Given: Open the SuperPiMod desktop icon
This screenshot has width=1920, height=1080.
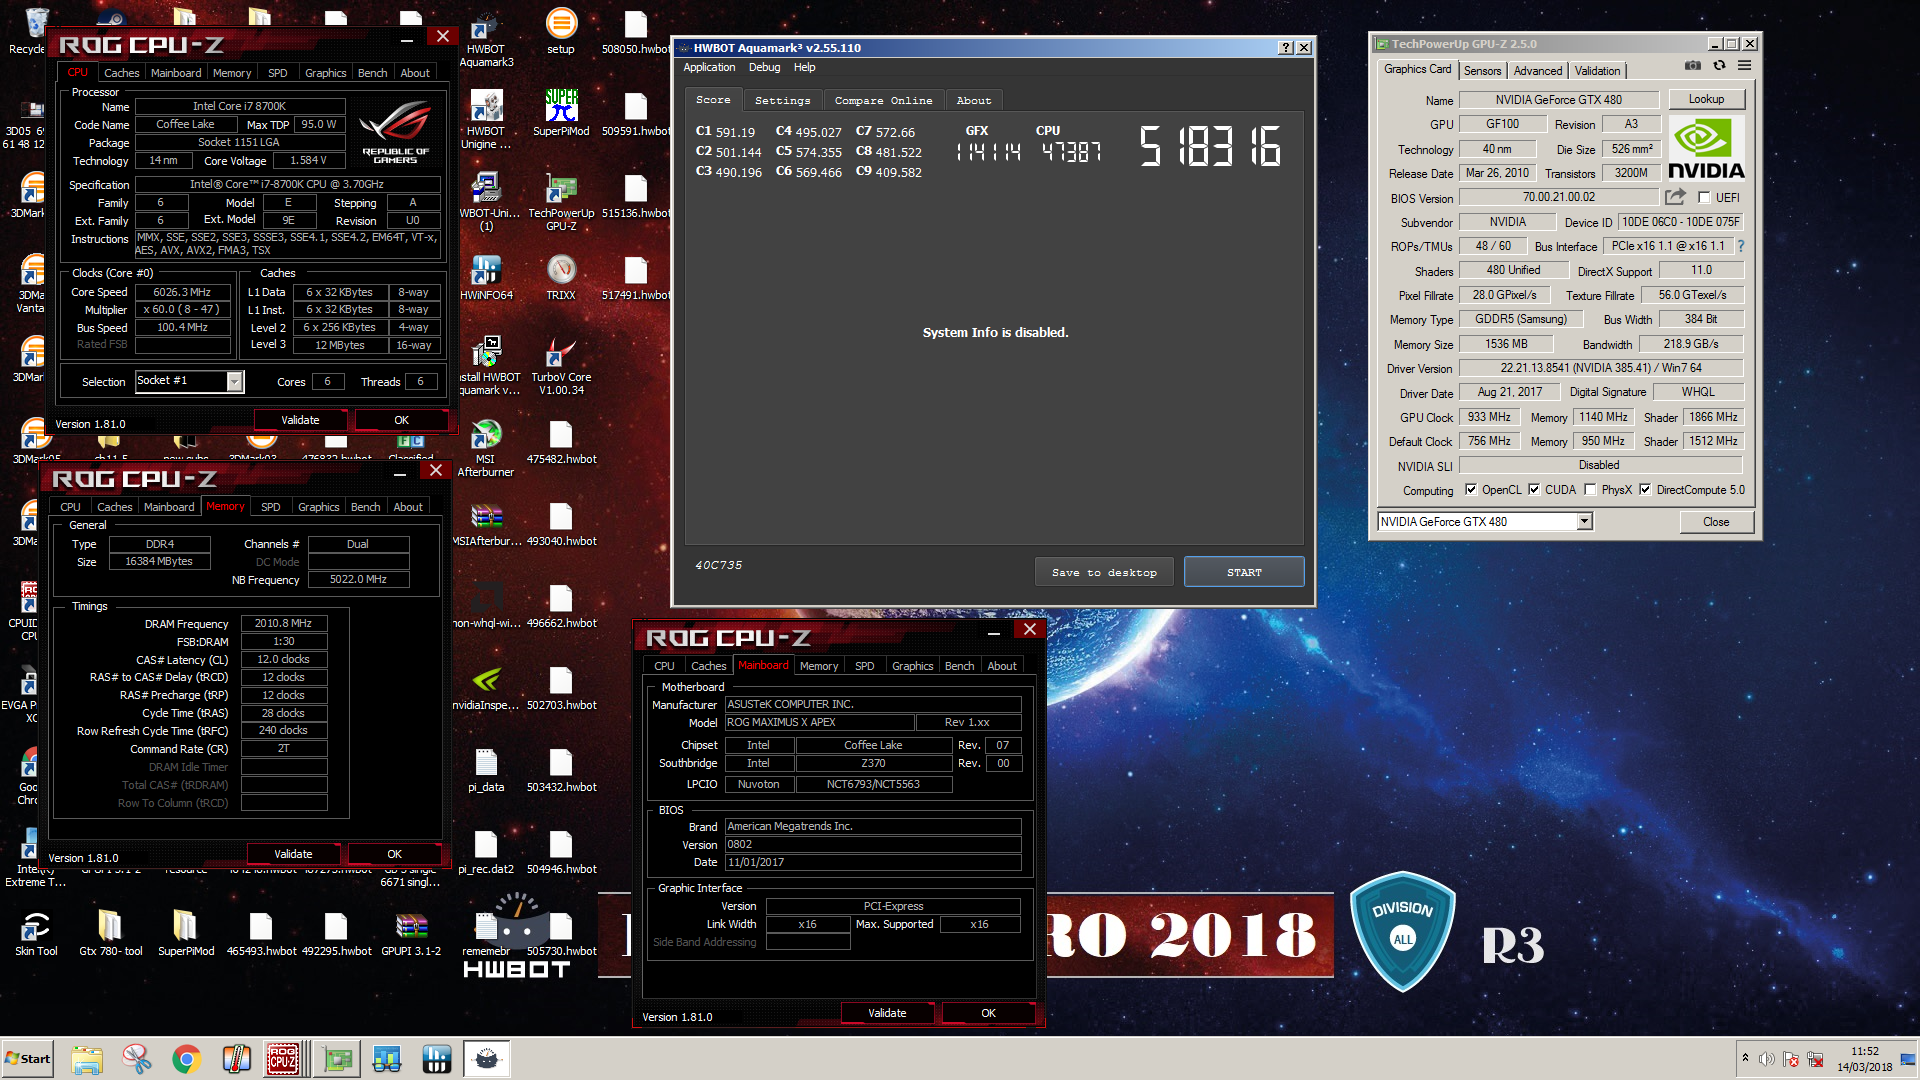Looking at the screenshot, I should click(561, 113).
